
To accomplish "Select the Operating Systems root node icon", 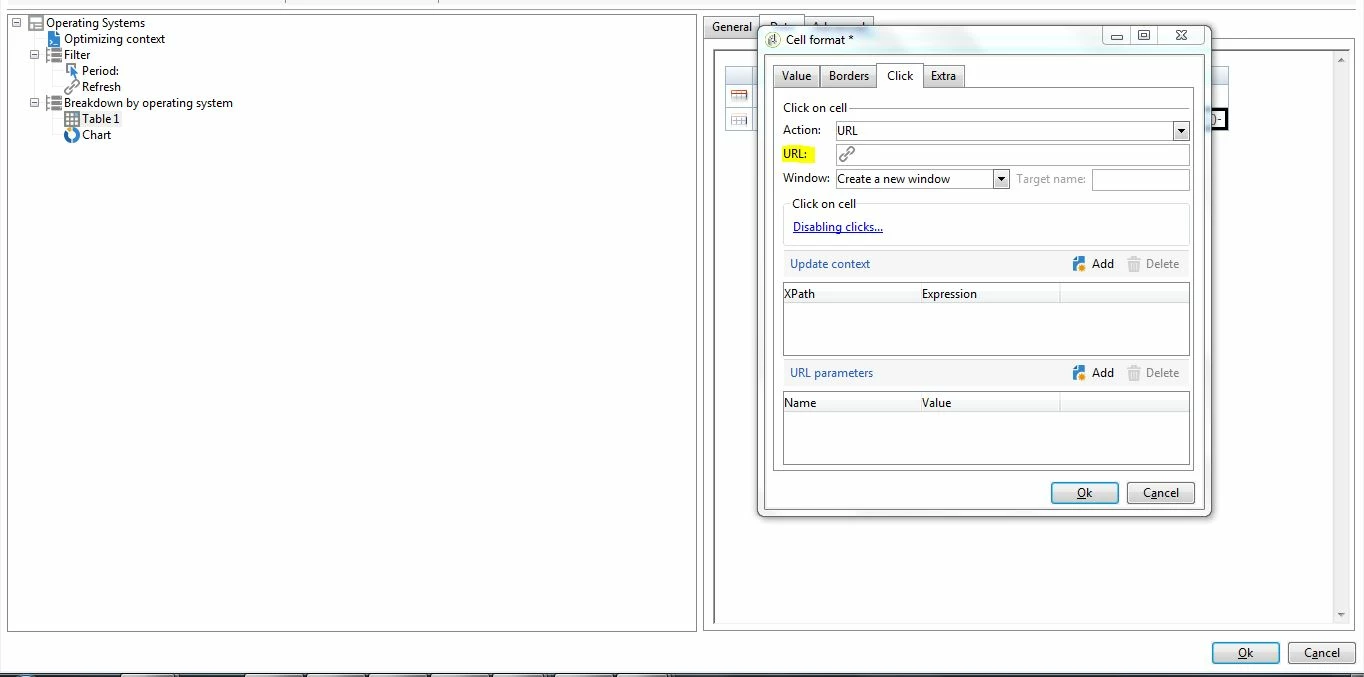I will 35,23.
